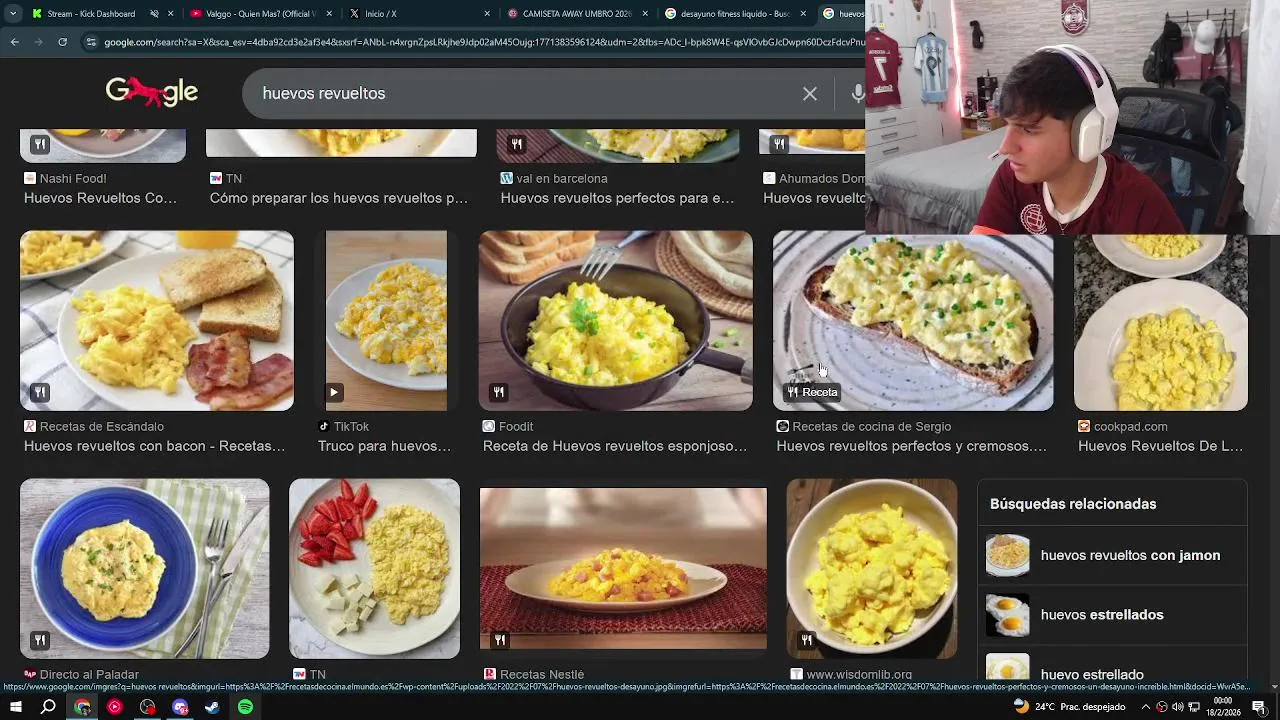Open link Huevos Revueltos De L...
The width and height of the screenshot is (1280, 720).
tap(1160, 446)
